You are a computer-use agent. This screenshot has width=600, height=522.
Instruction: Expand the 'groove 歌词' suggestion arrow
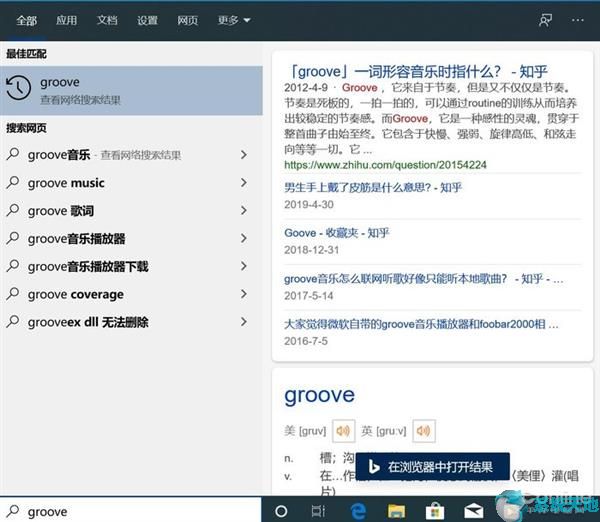pos(243,210)
